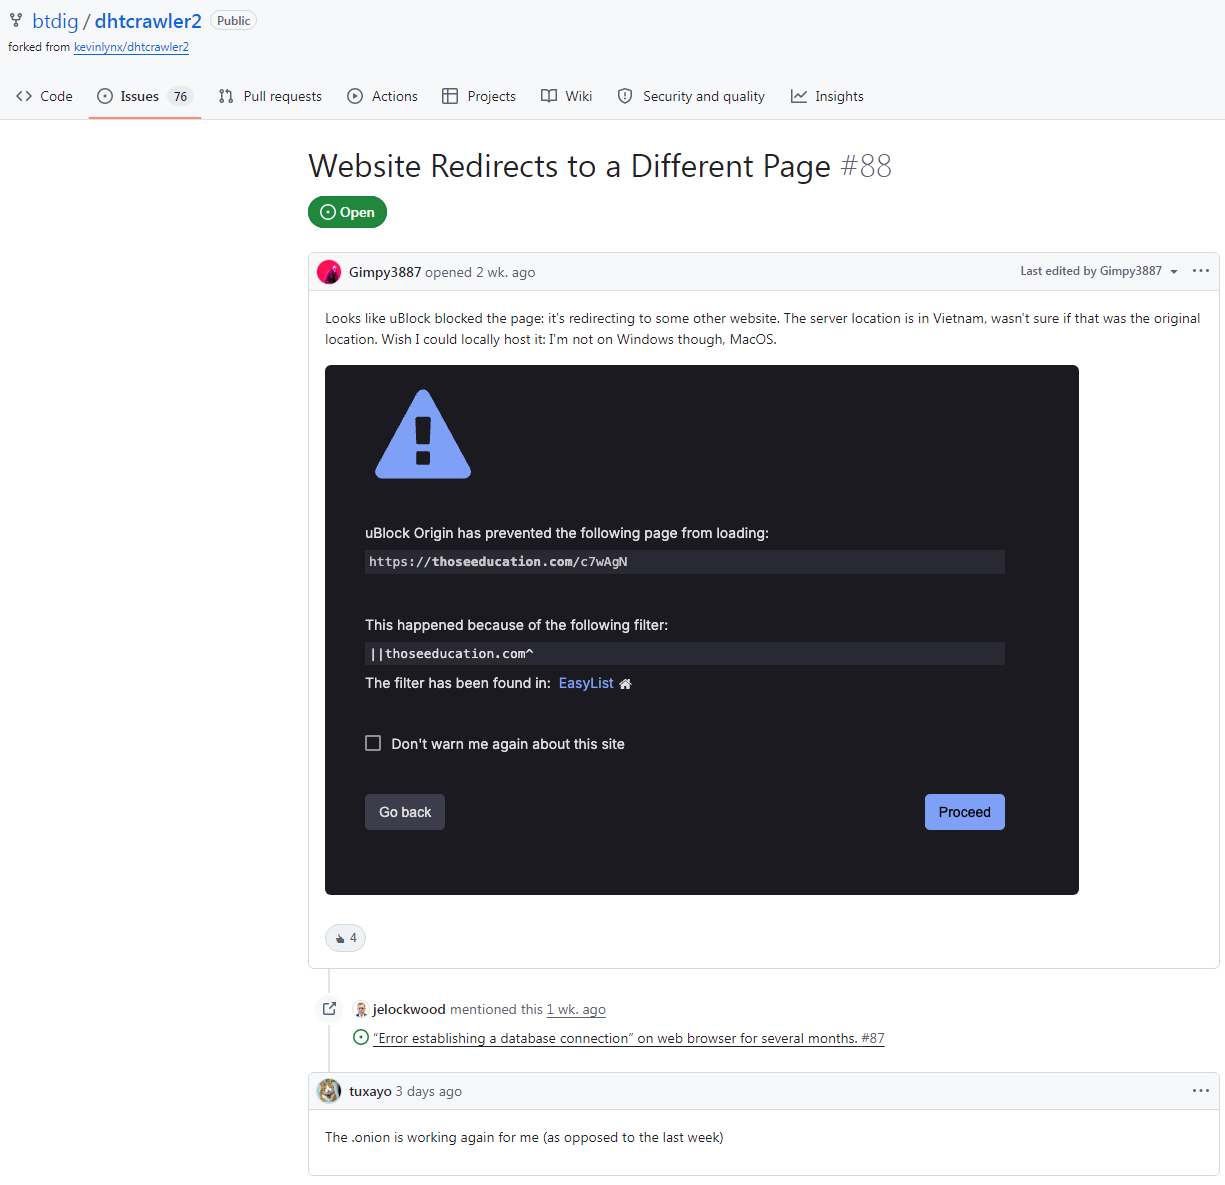Open linked issue #87 about database connection error
Screen dimensions: 1225x1185
click(x=629, y=1038)
